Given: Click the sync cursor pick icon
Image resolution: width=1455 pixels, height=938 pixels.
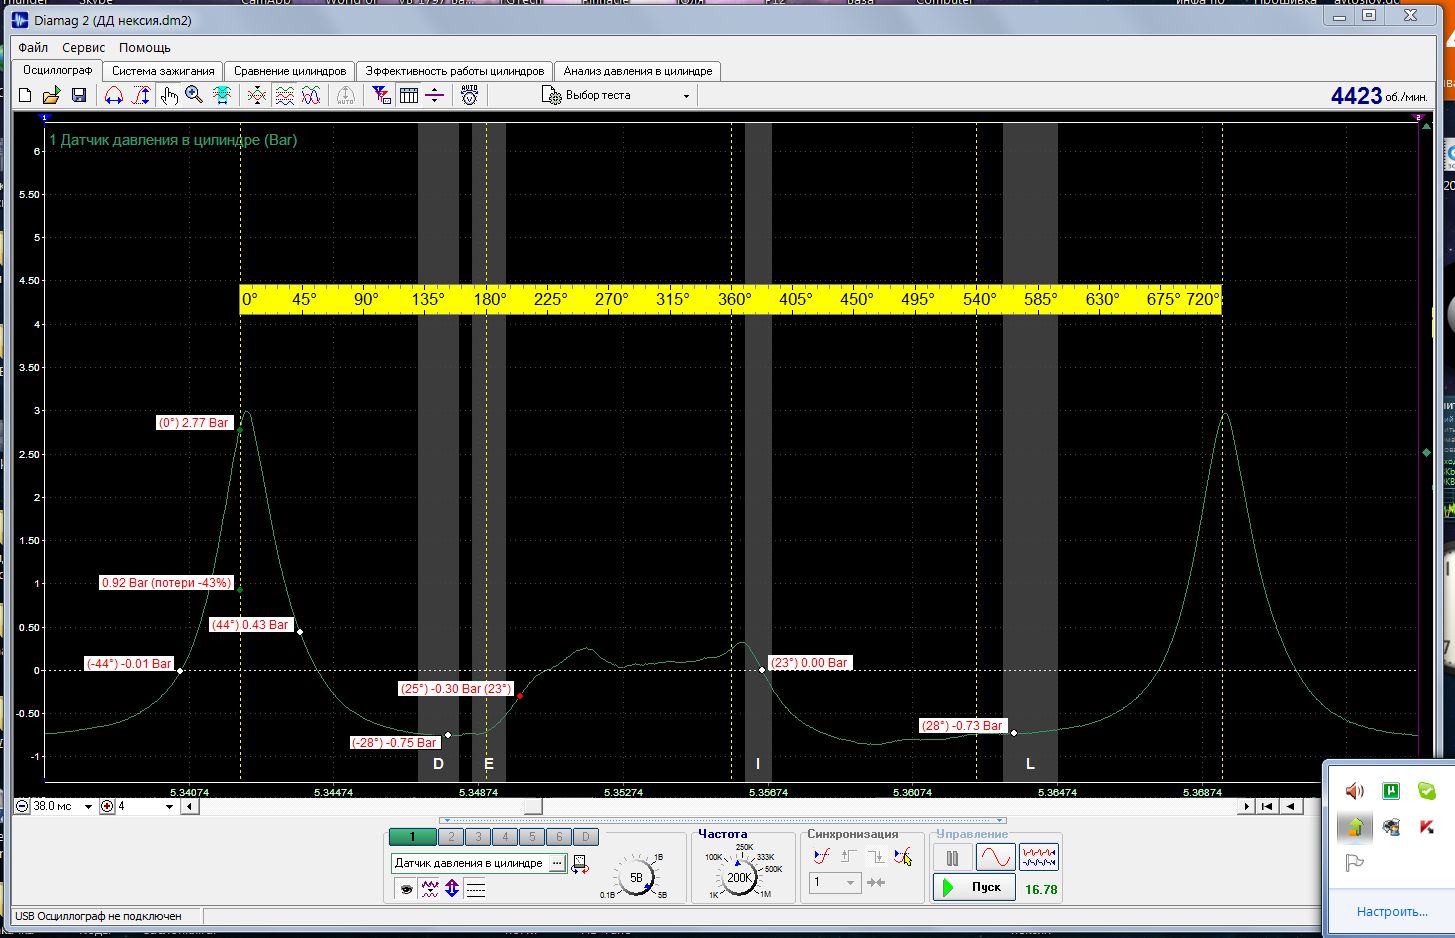Looking at the screenshot, I should coord(903,856).
